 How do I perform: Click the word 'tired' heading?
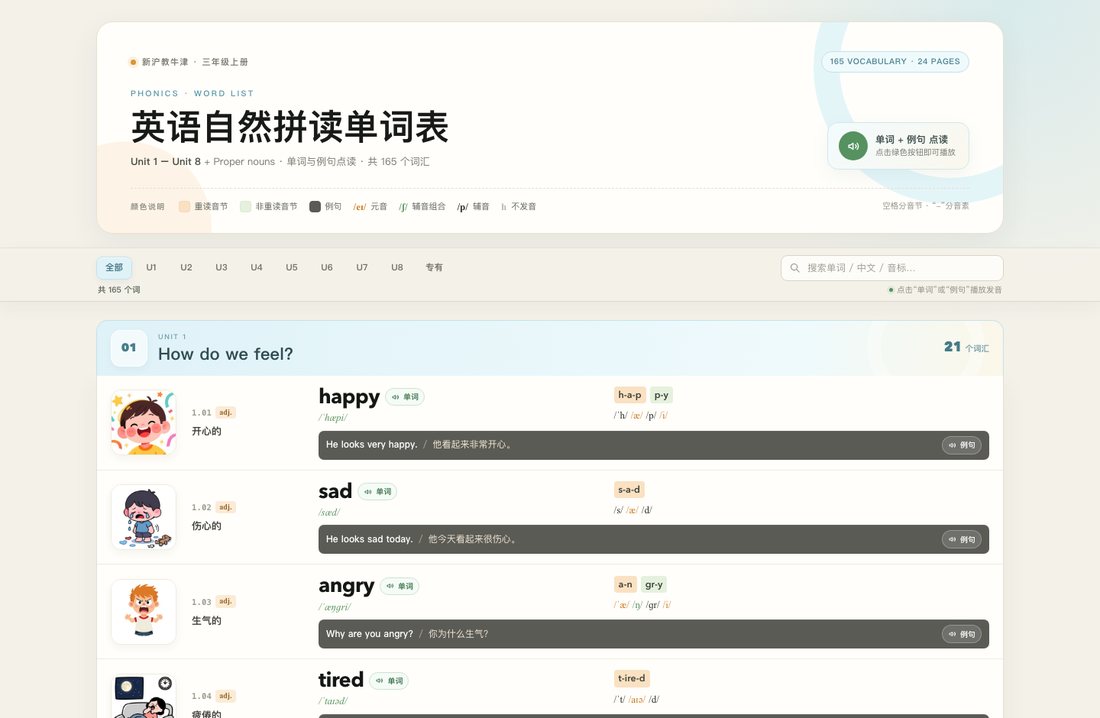[x=341, y=680]
